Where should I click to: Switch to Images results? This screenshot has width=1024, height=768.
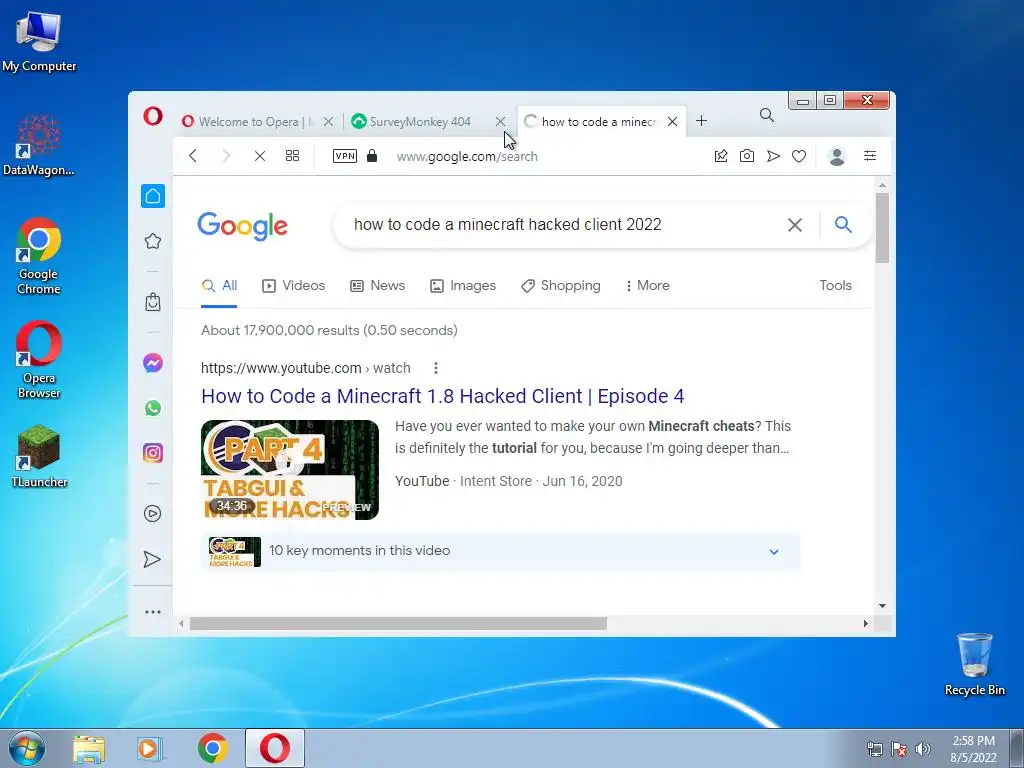point(463,285)
